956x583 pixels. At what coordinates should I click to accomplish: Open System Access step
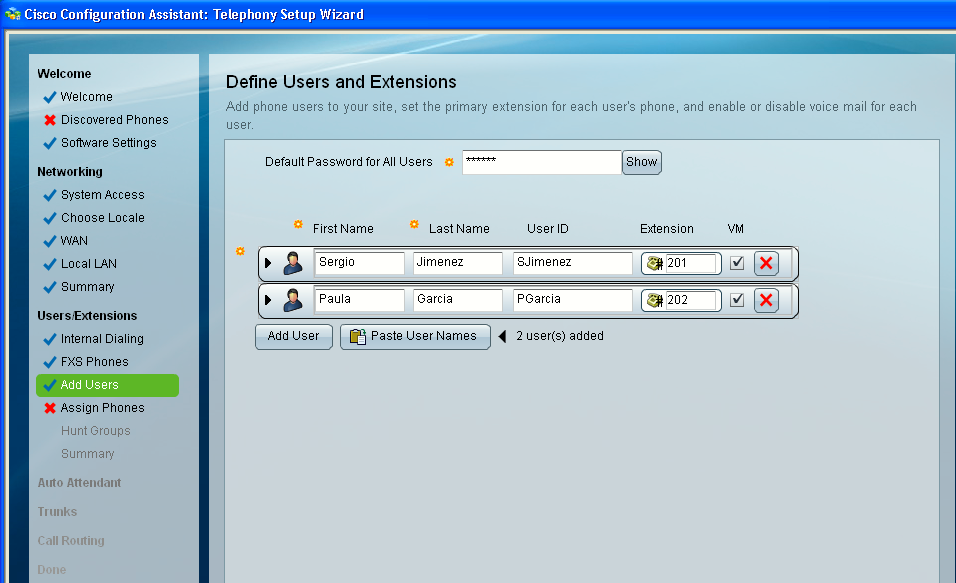(102, 195)
